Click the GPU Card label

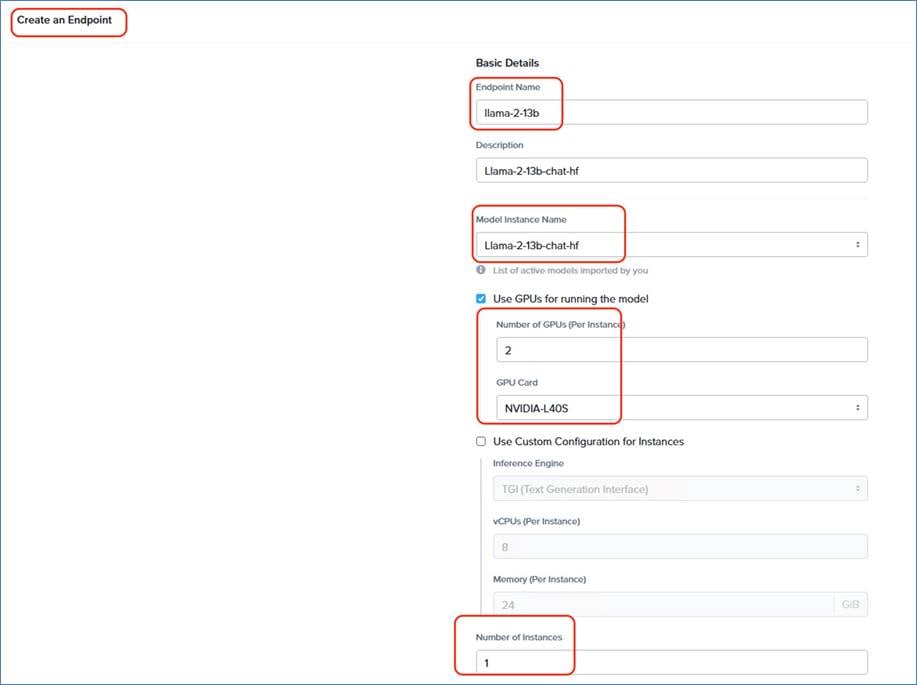pyautogui.click(x=516, y=382)
